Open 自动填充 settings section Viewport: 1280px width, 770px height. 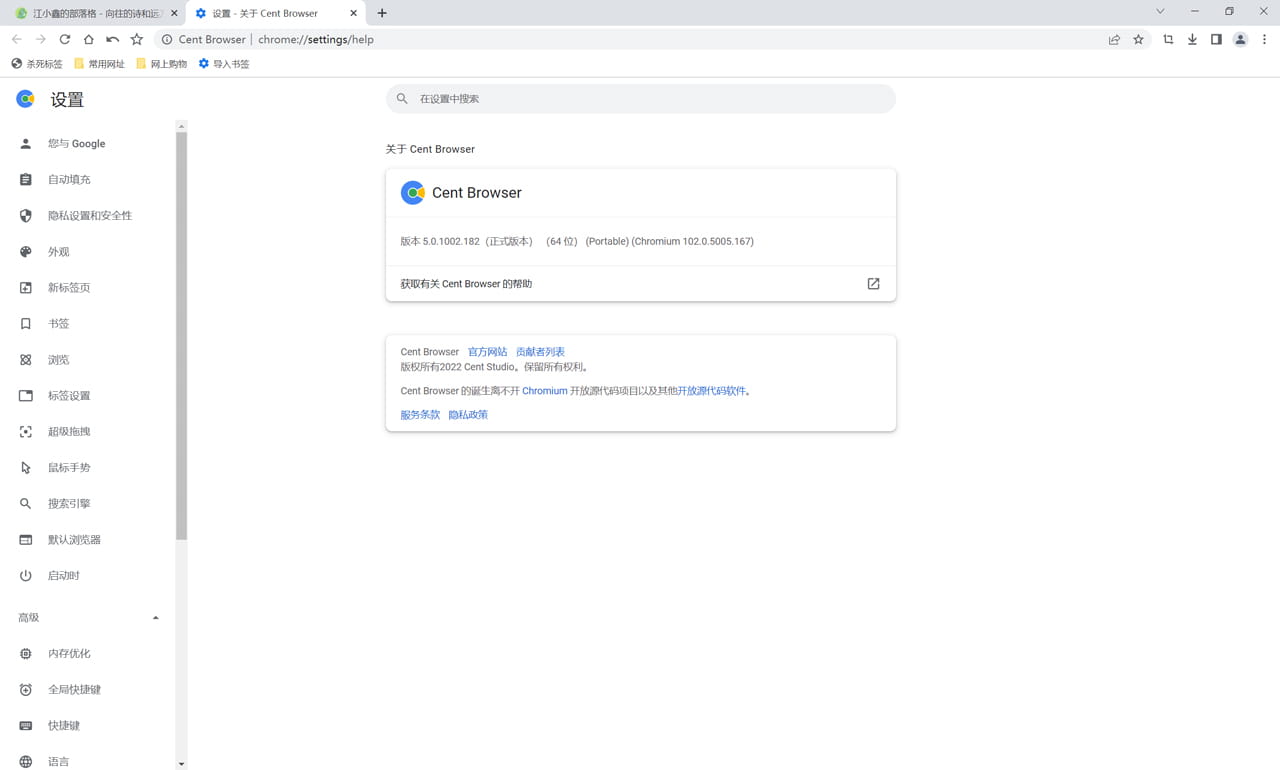tap(87, 180)
